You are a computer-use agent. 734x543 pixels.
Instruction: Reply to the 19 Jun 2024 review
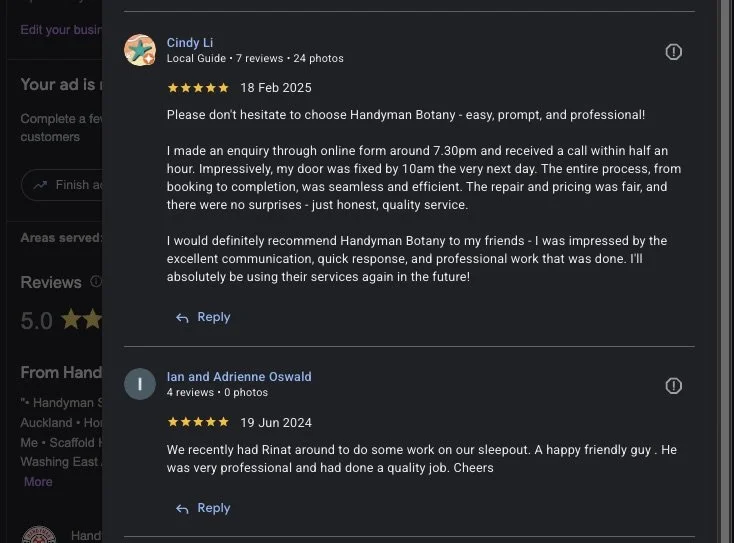[203, 508]
